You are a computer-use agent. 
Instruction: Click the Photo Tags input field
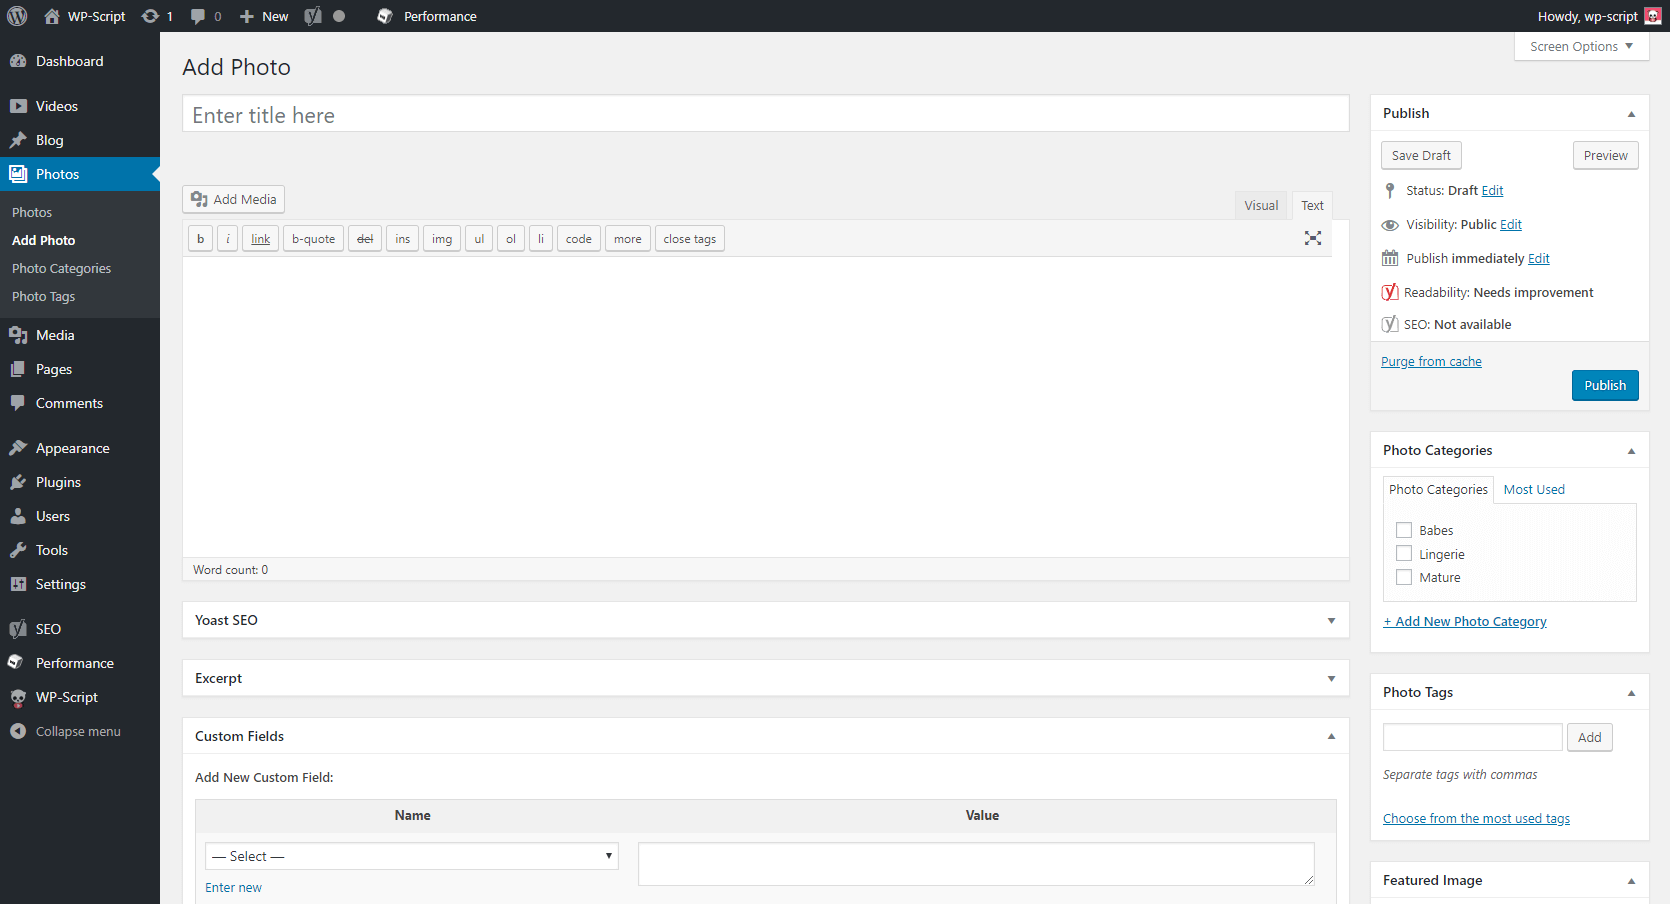(1472, 737)
